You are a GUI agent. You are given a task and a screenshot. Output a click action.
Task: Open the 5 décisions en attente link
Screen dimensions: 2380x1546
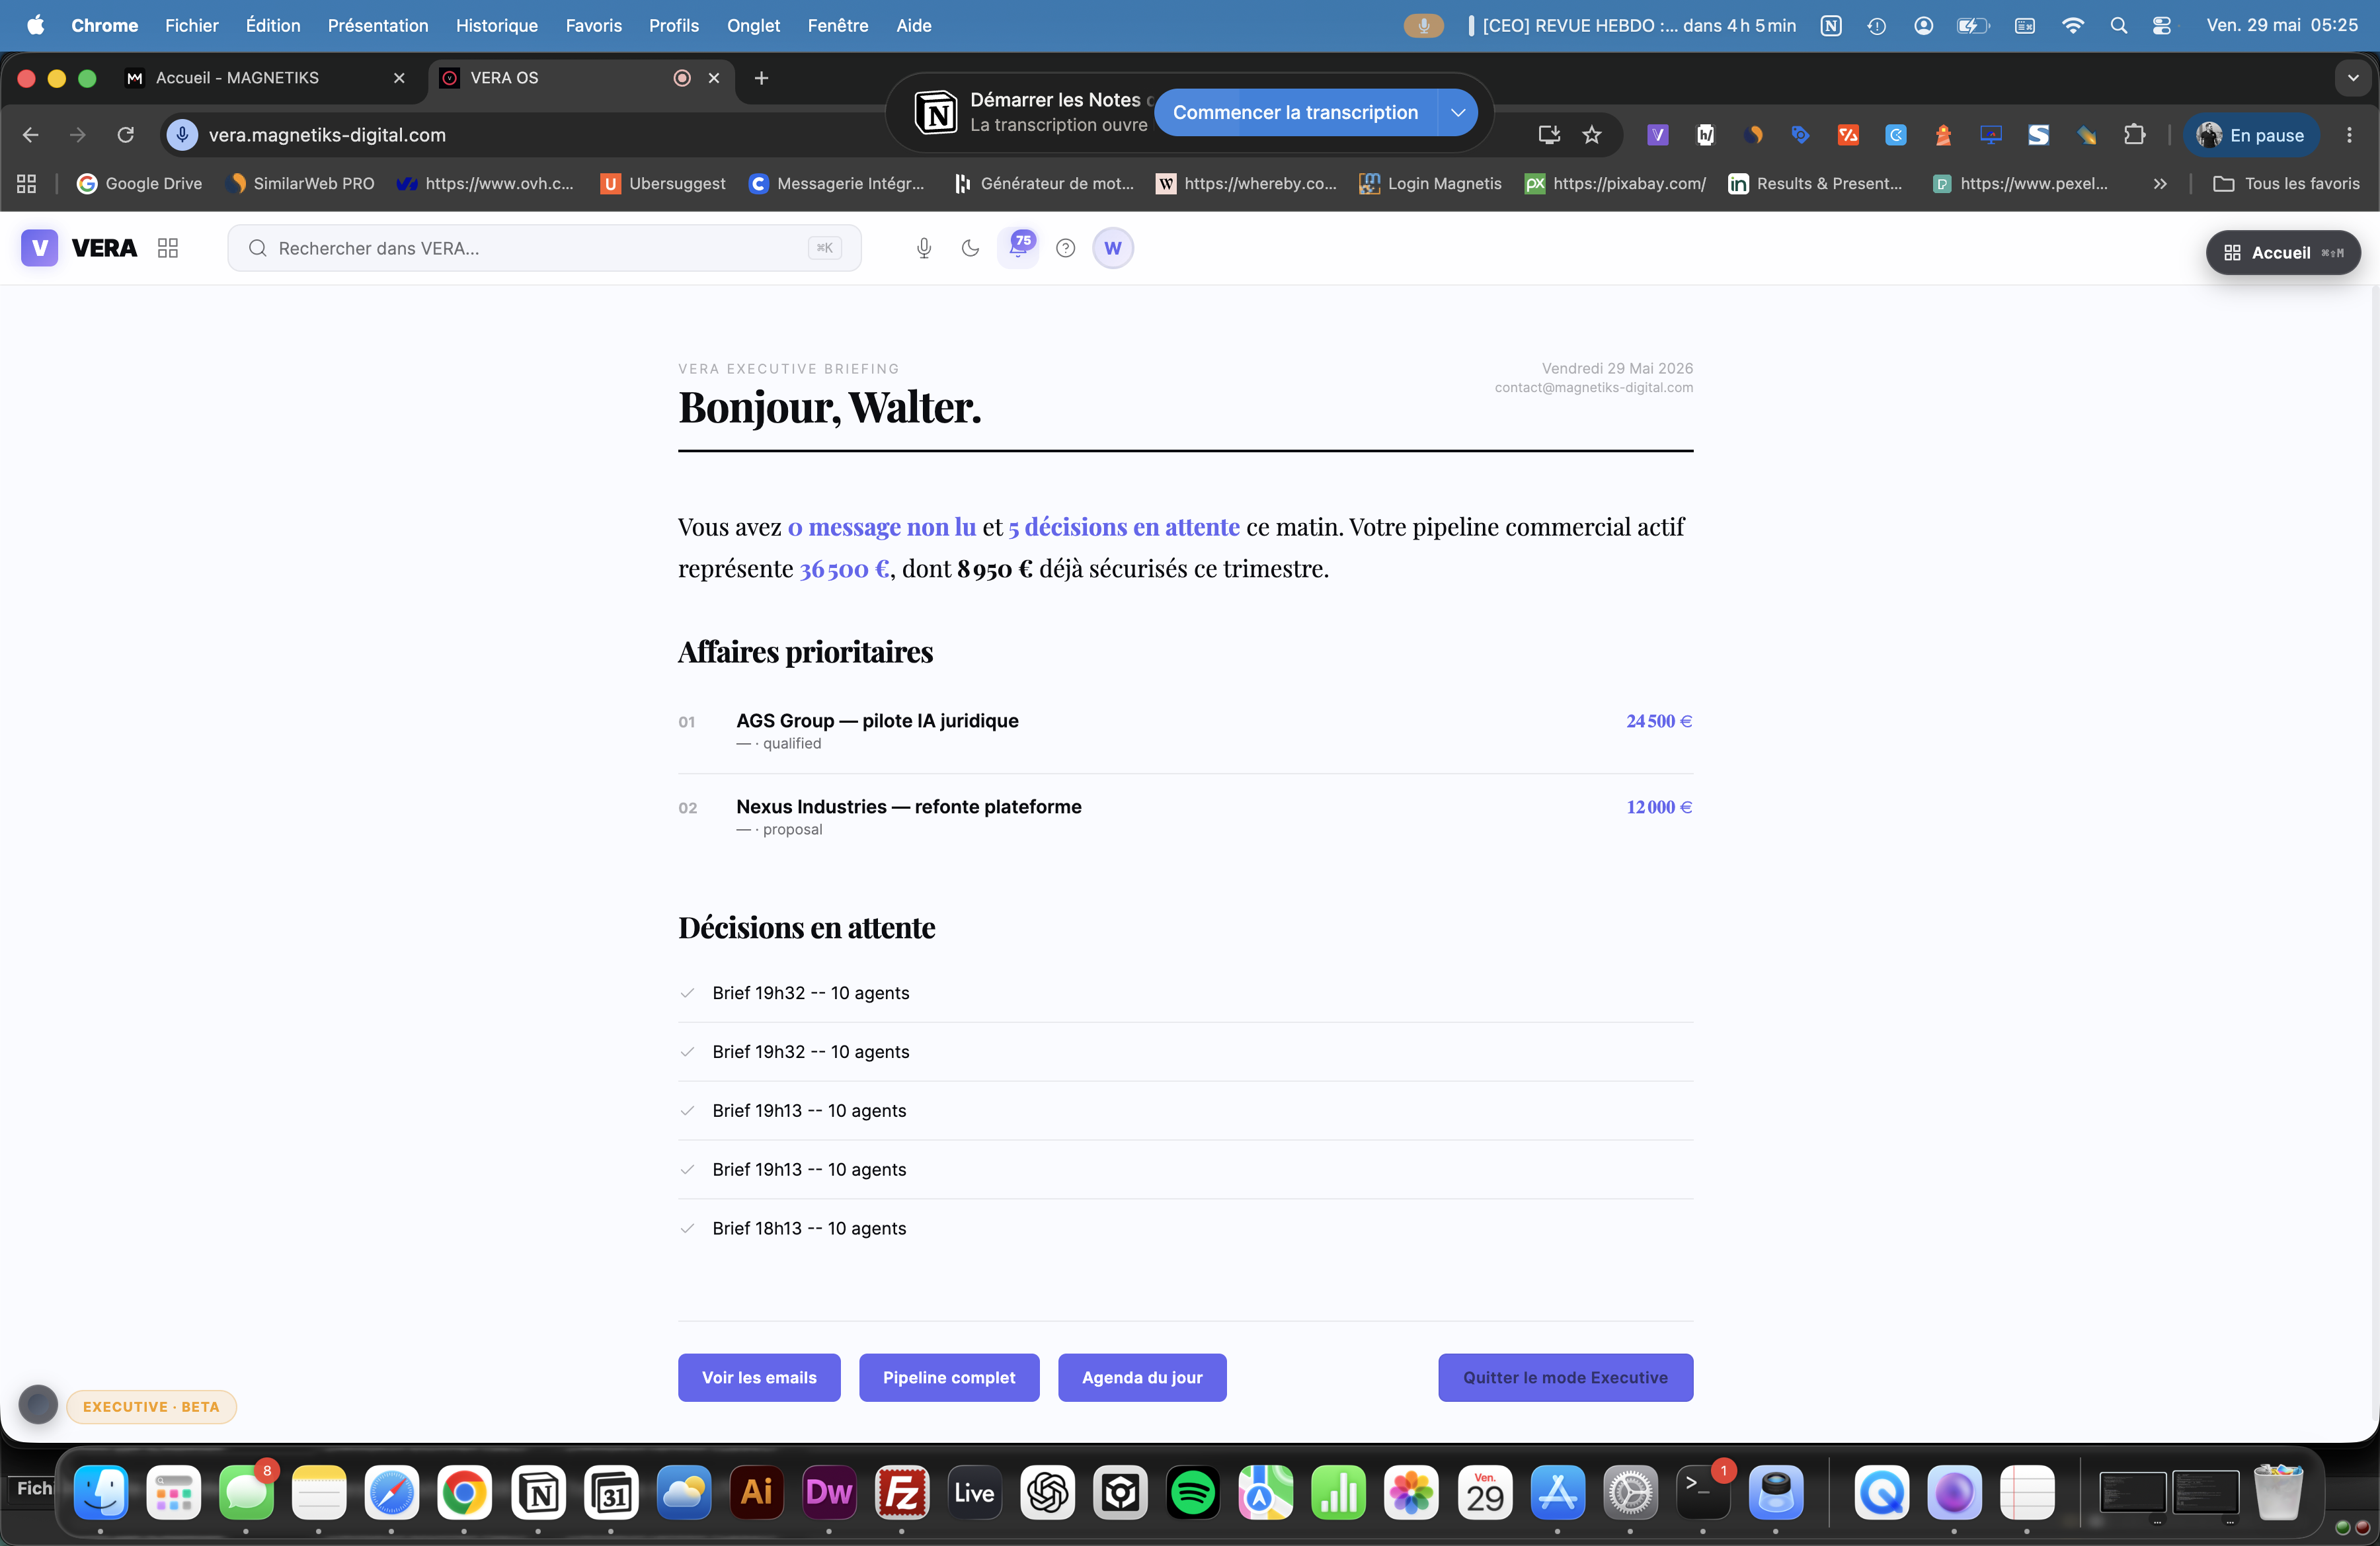coord(1124,527)
